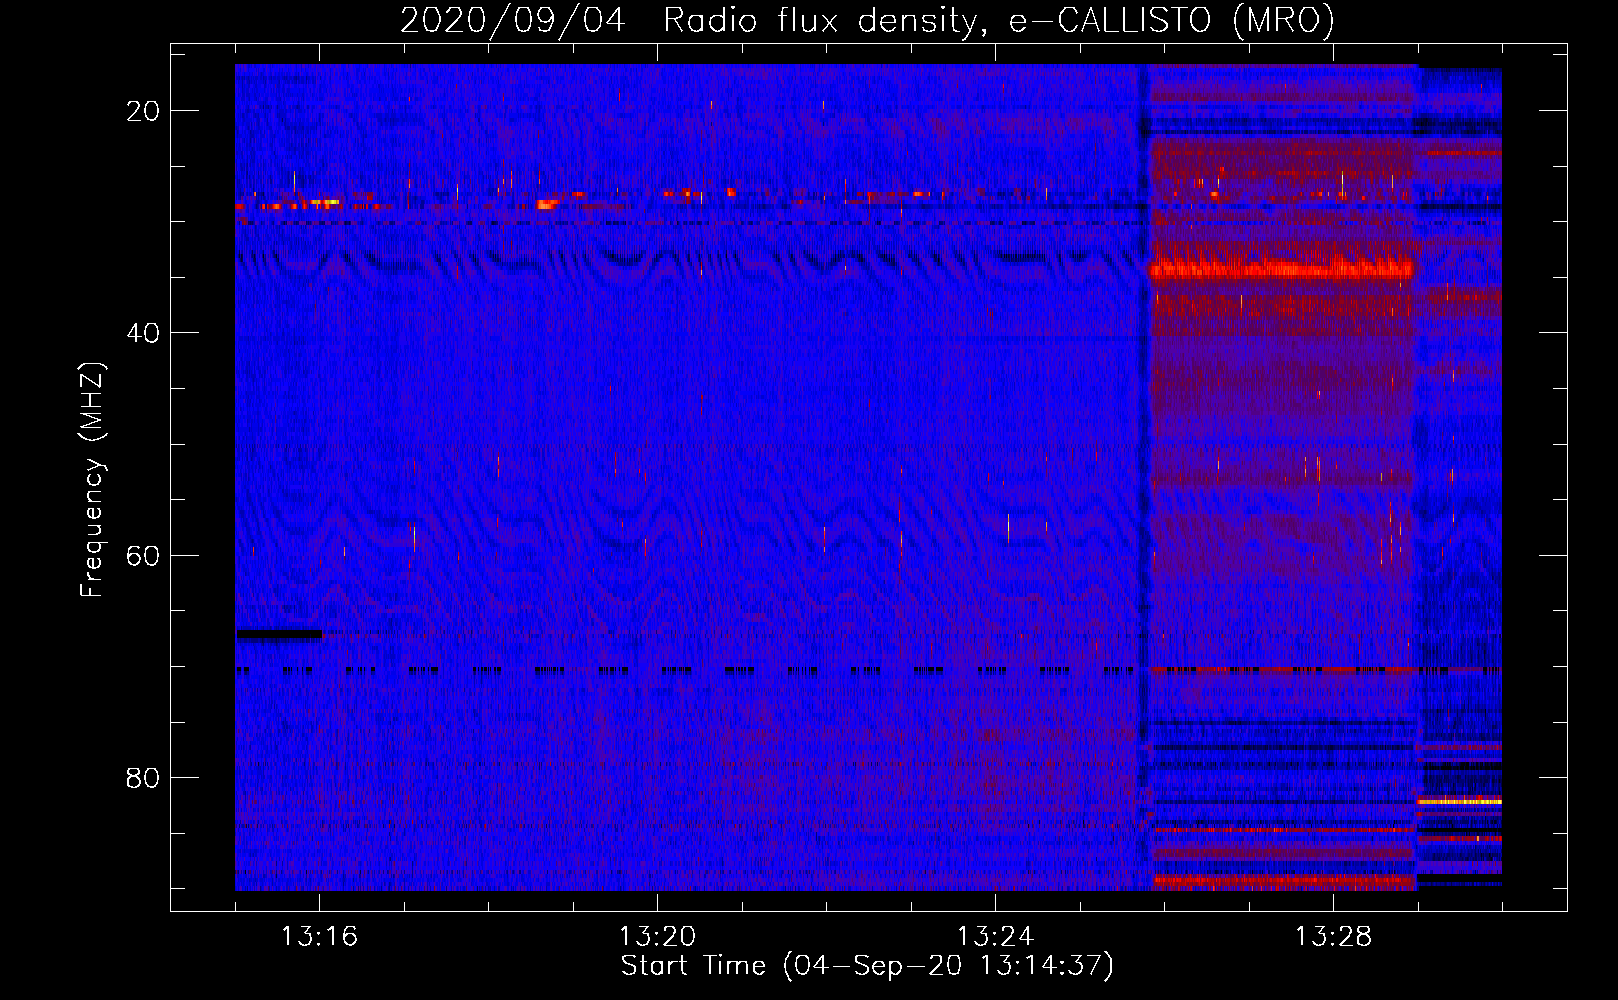Click the 13:28 time tick label

pos(1333,937)
